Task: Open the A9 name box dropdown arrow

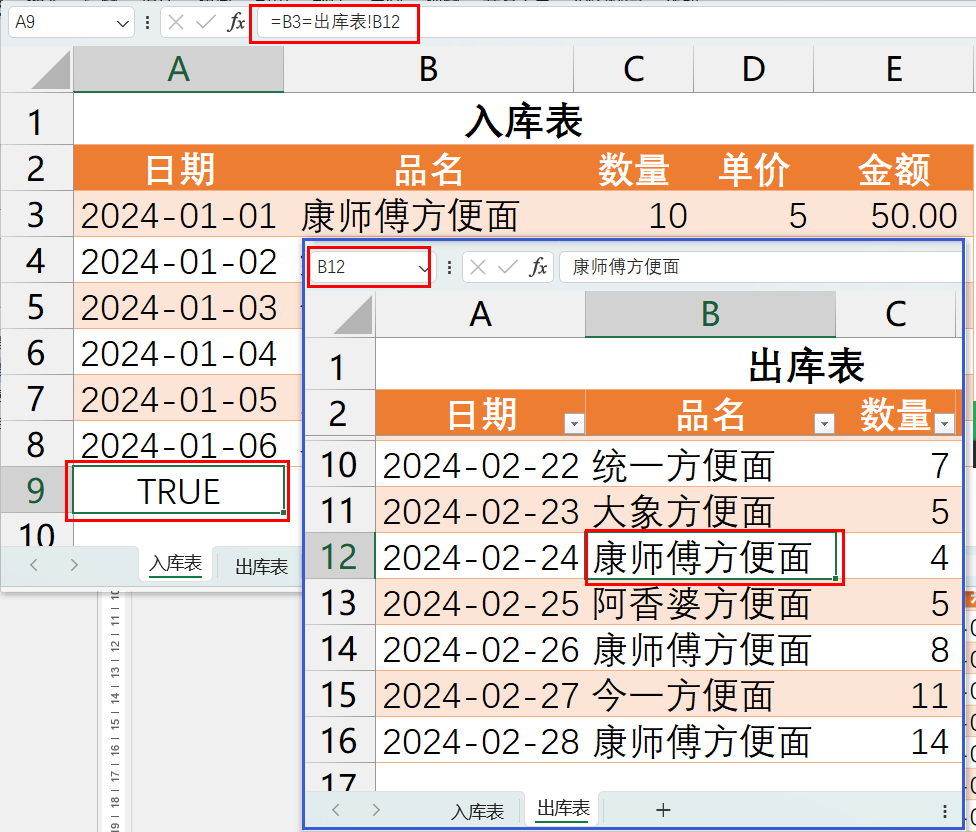Action: click(122, 21)
